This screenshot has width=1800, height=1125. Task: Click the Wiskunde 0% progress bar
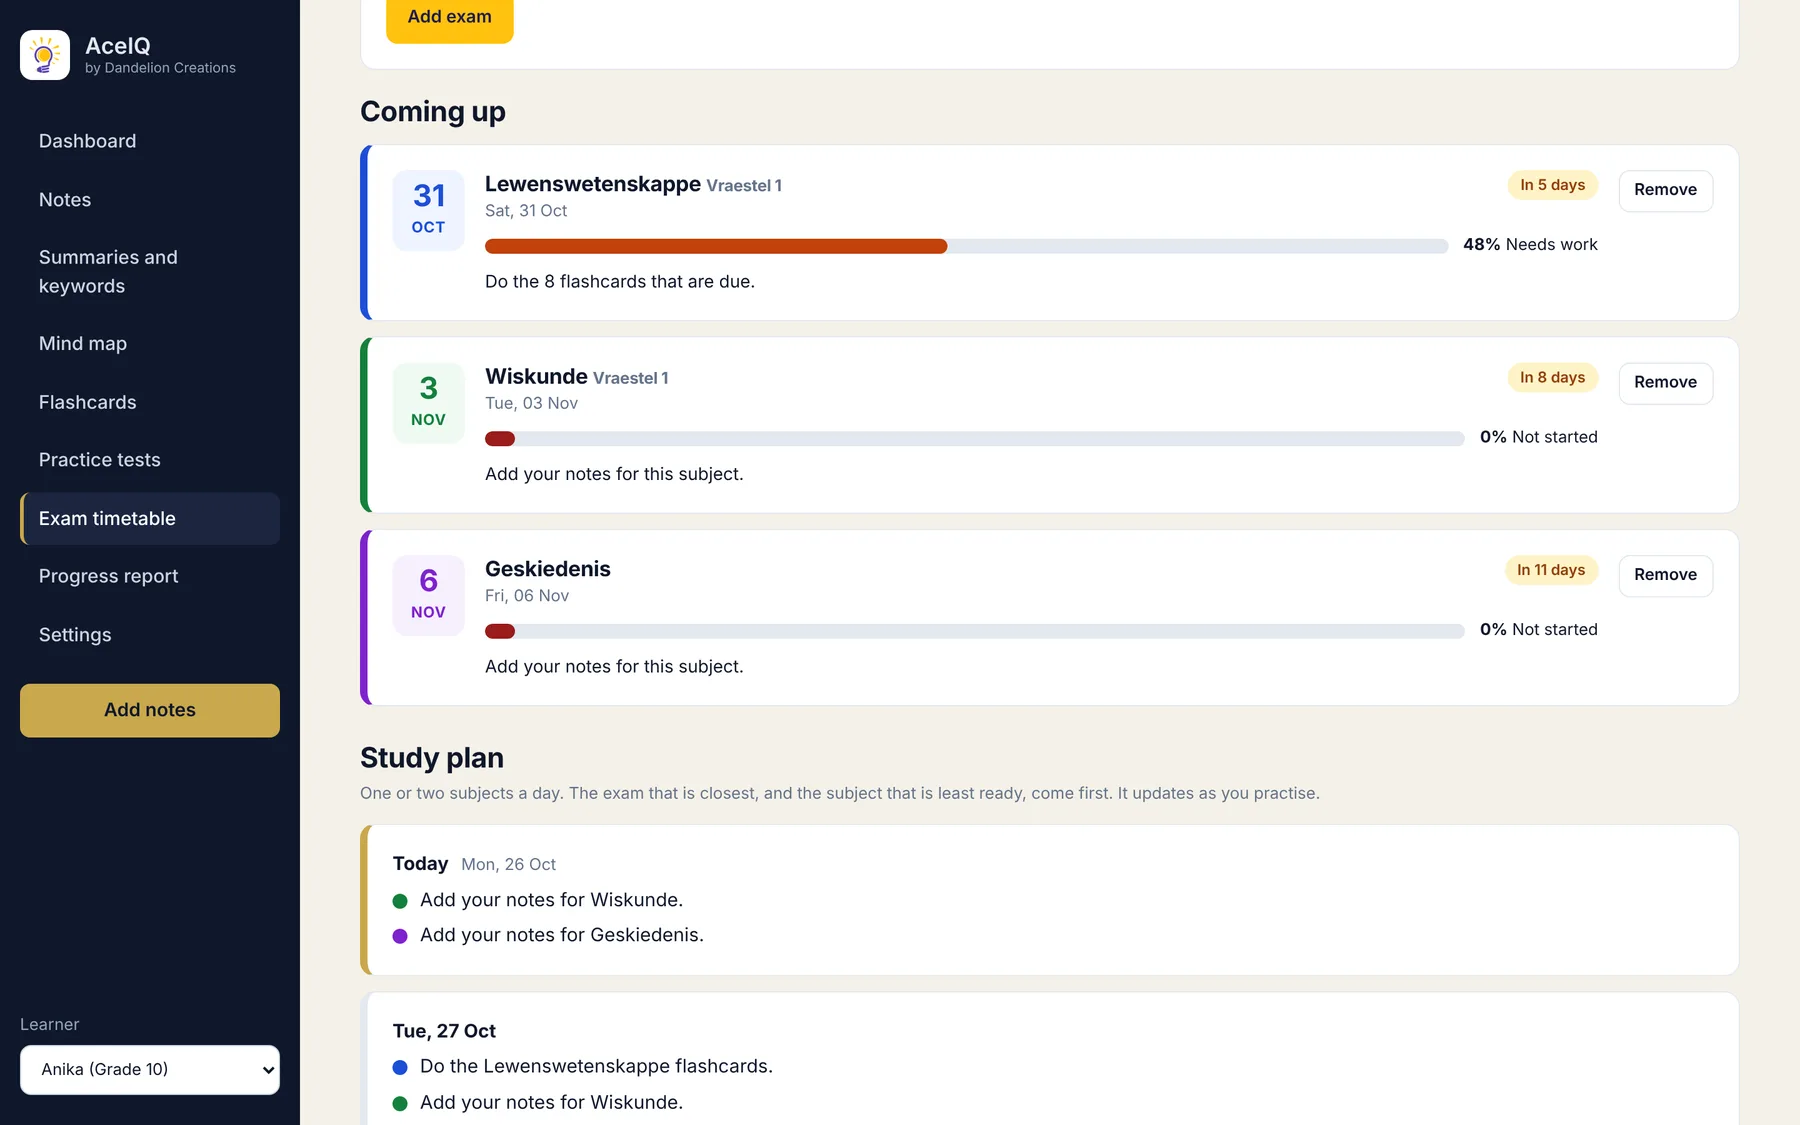coord(974,438)
